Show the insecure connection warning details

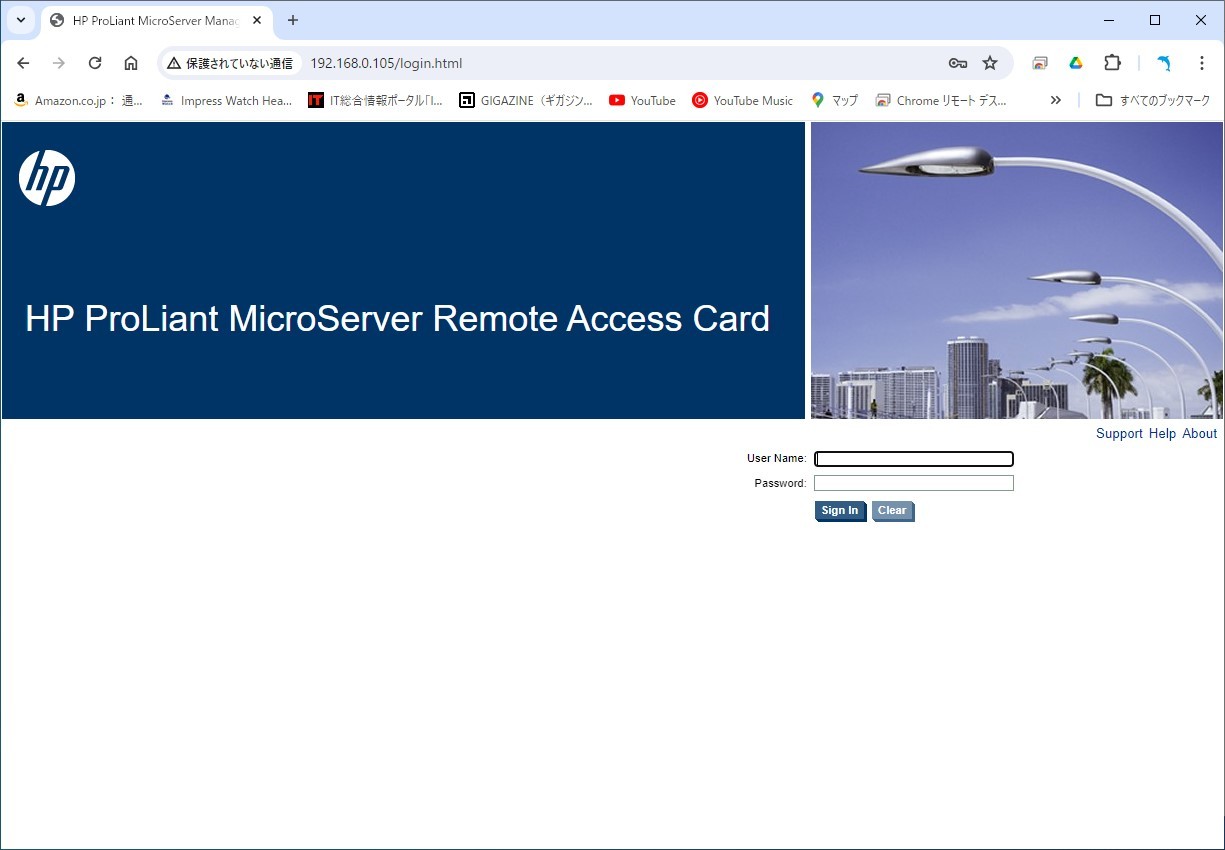pyautogui.click(x=231, y=63)
